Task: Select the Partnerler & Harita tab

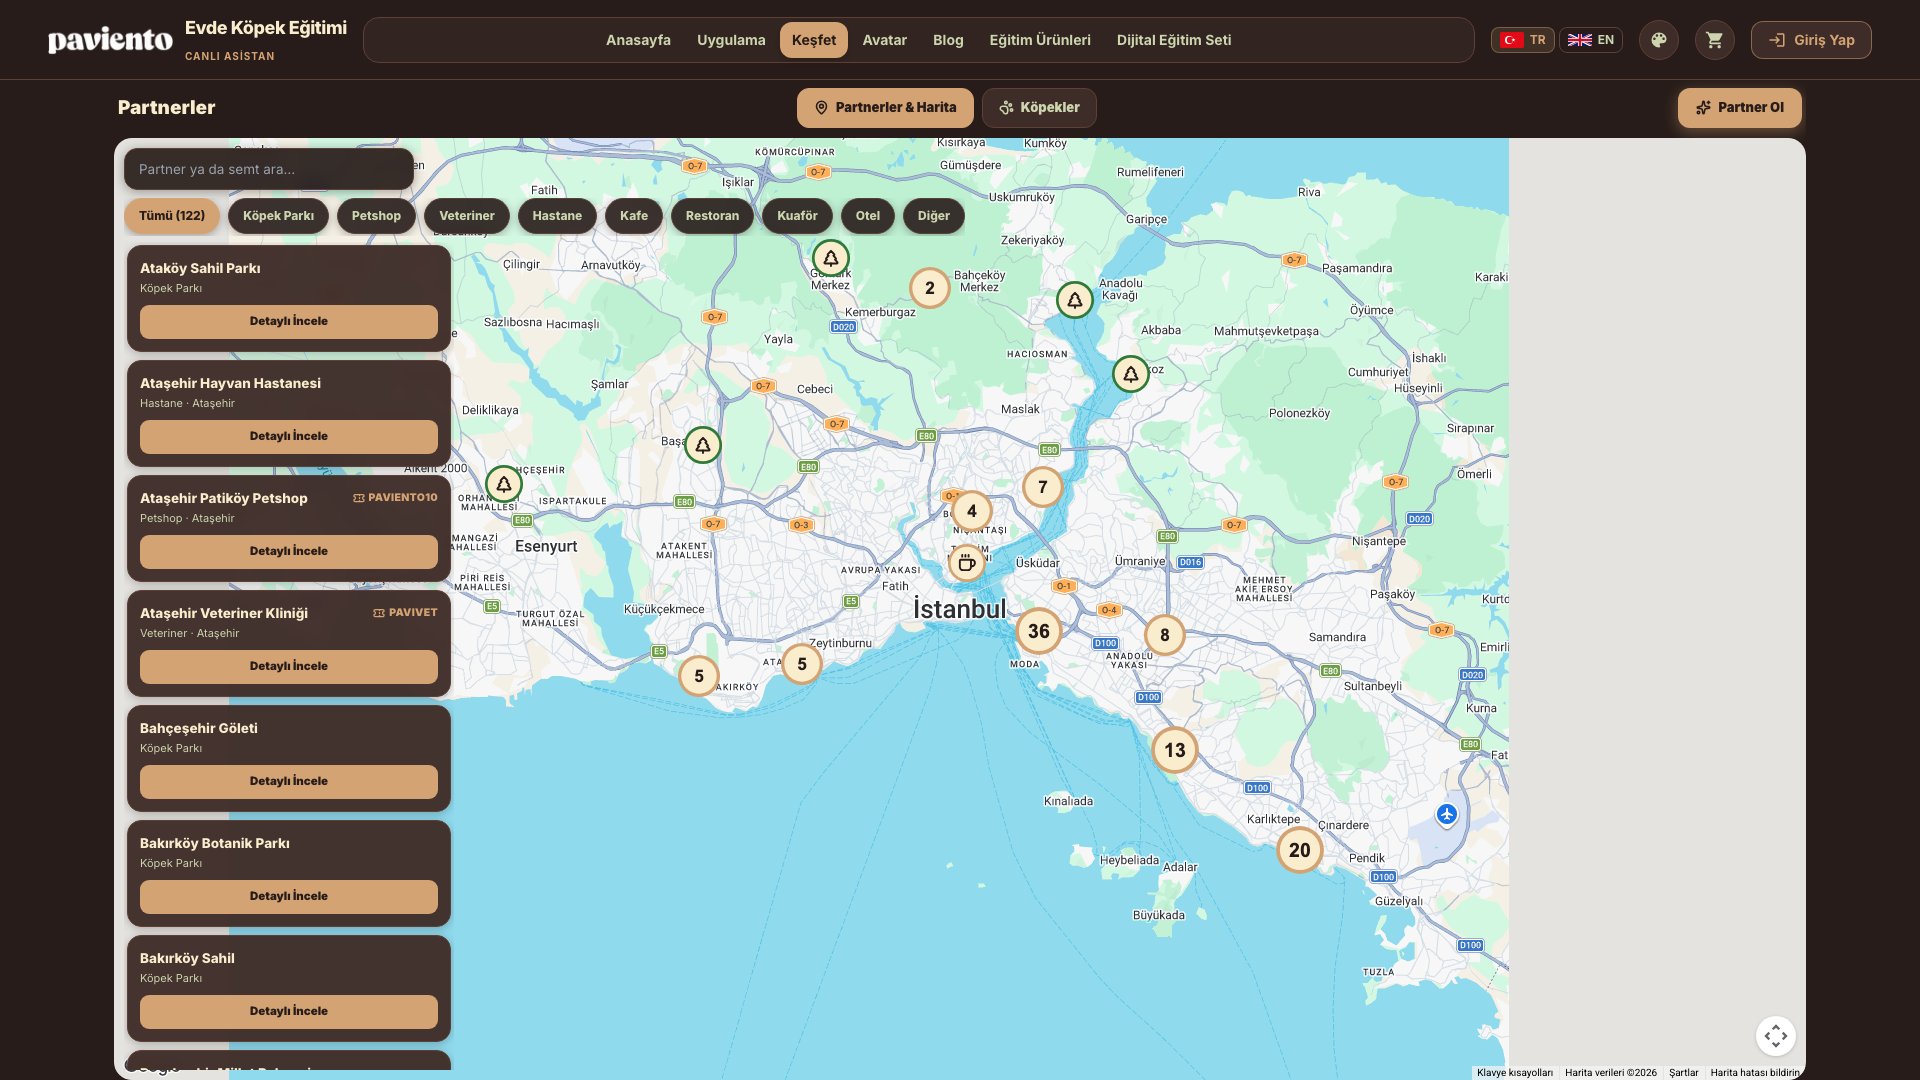Action: pyautogui.click(x=885, y=108)
